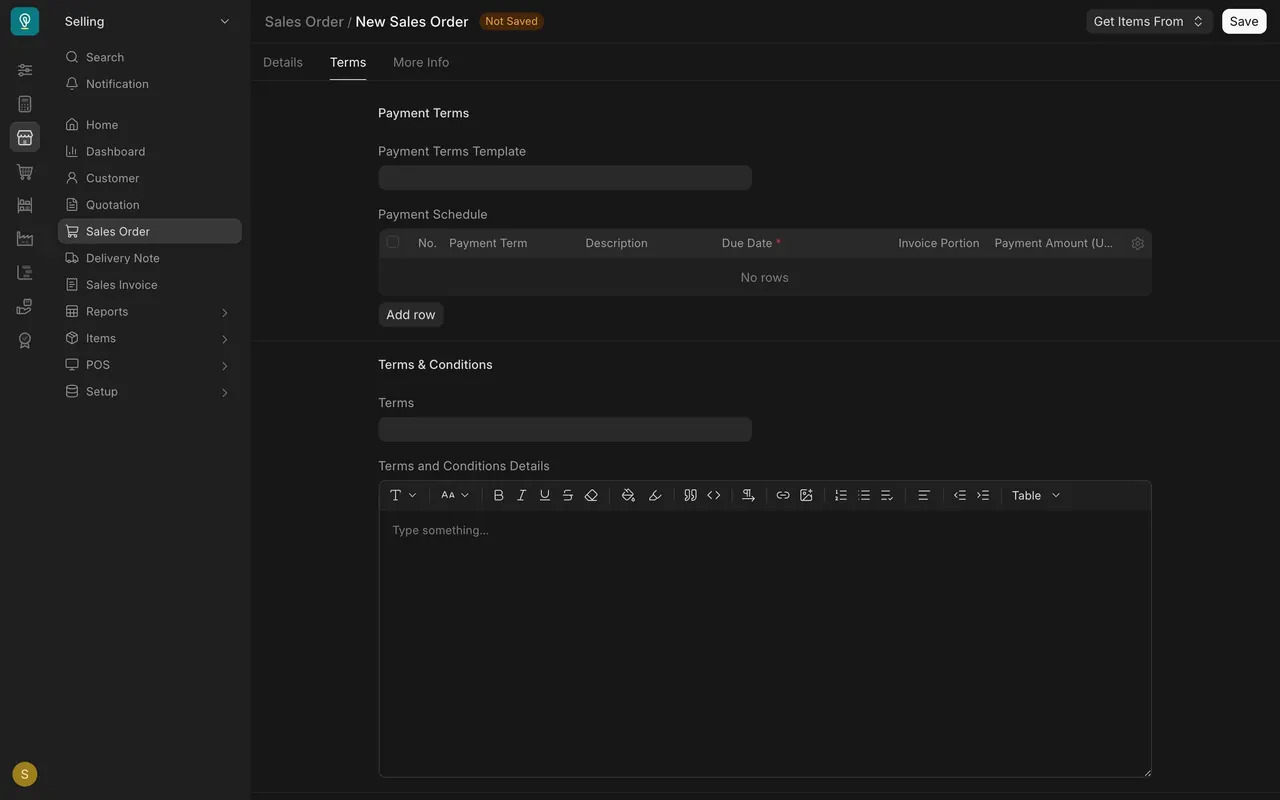Apply underline formatting in the editor
The width and height of the screenshot is (1280, 800).
544,495
